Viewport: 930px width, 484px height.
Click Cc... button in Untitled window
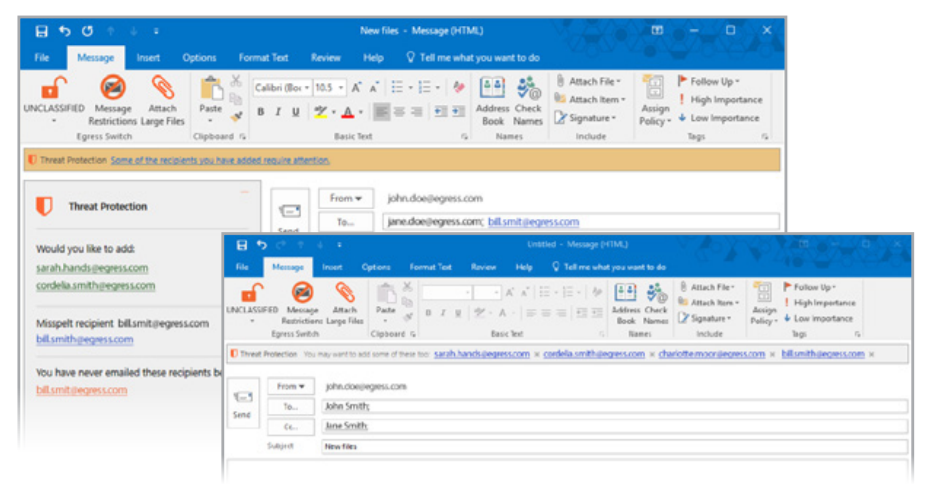(x=291, y=426)
